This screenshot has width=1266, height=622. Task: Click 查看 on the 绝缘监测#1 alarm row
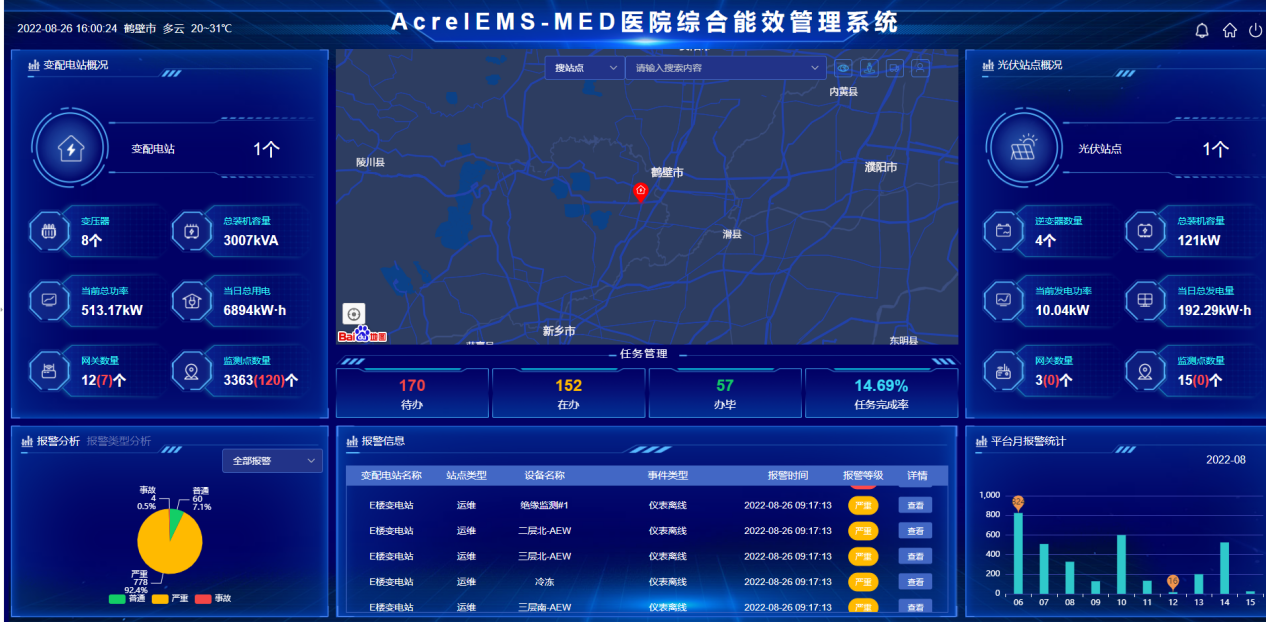coord(917,504)
